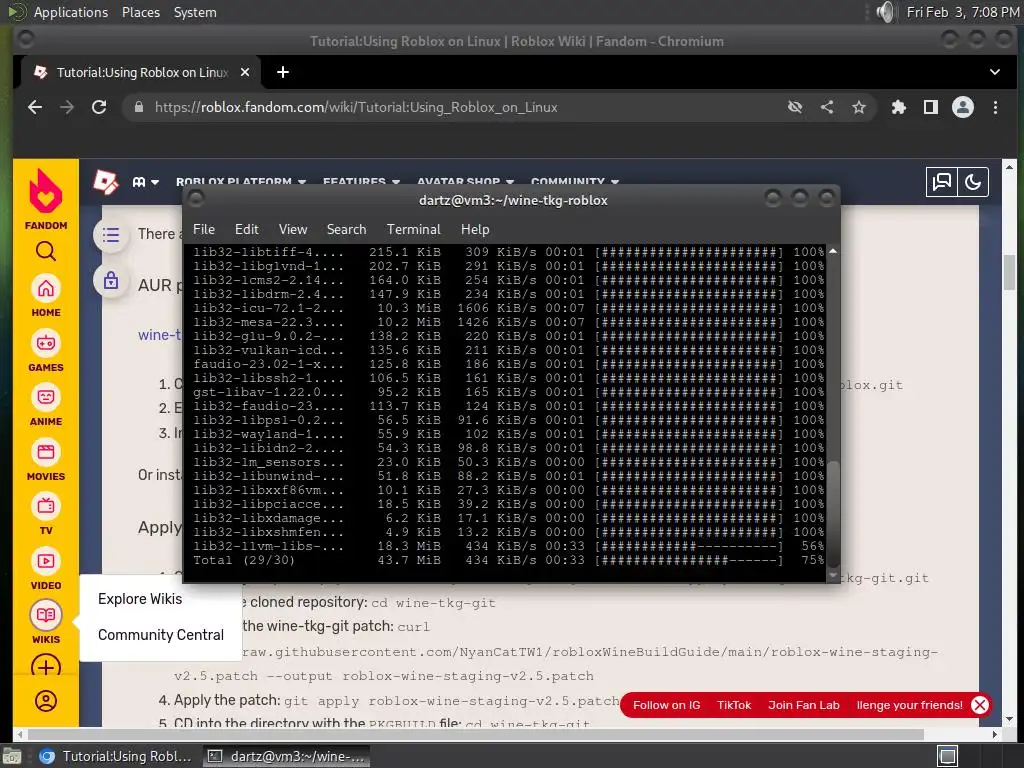Close the Roblox tutorial browser tab

[245, 72]
